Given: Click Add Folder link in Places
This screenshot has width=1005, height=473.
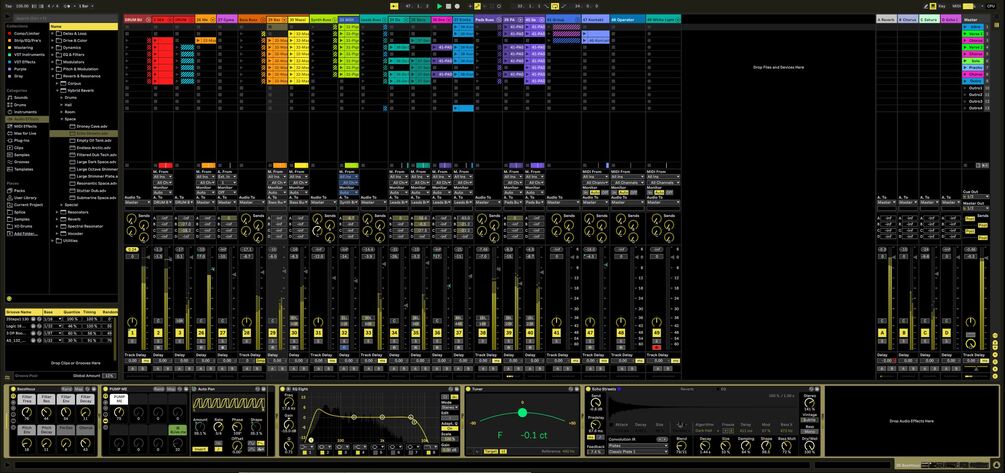Looking at the screenshot, I should pos(24,233).
